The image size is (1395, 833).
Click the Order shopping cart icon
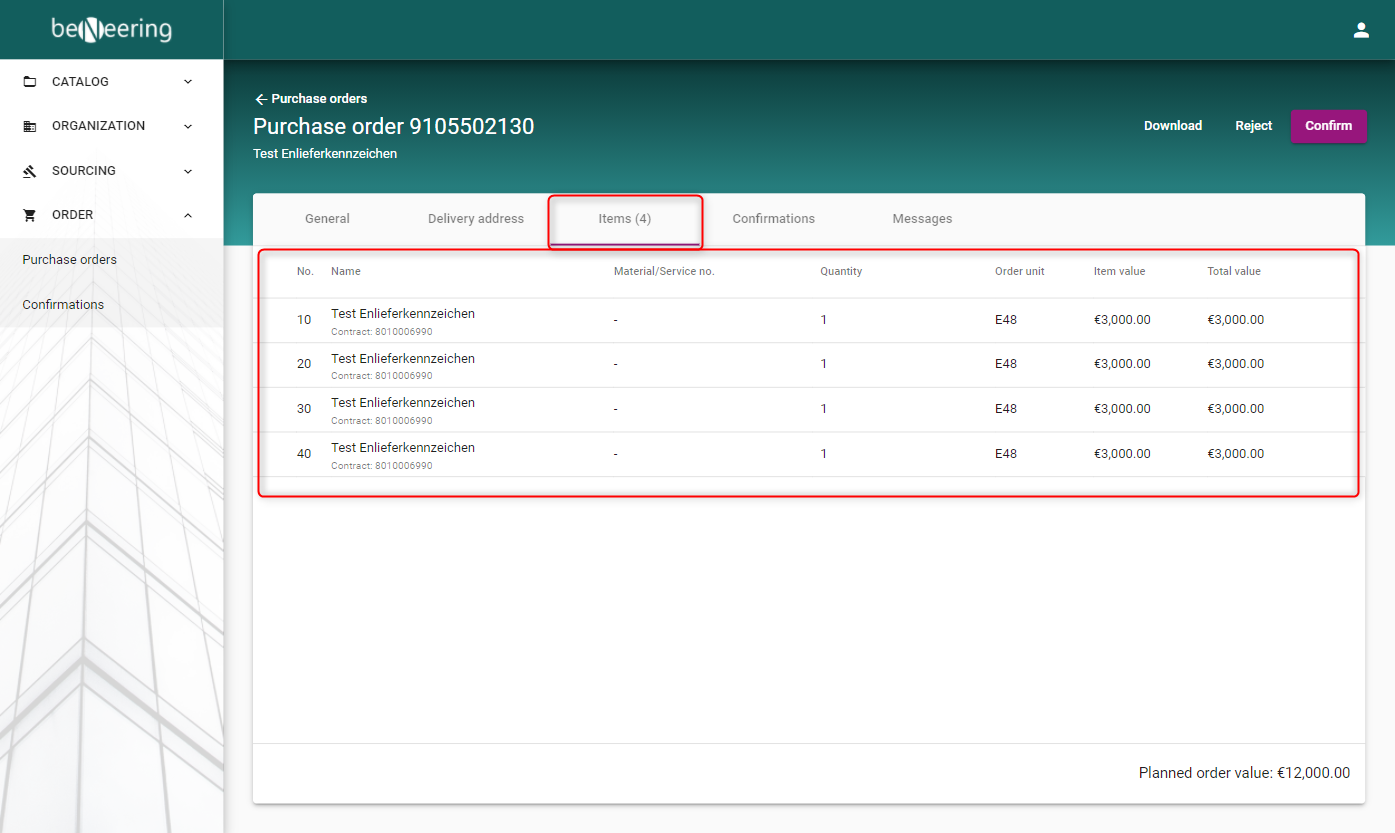30,215
